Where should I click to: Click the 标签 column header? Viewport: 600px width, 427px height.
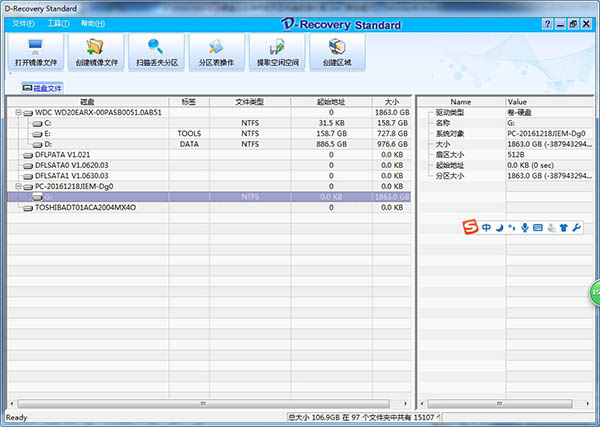189,102
